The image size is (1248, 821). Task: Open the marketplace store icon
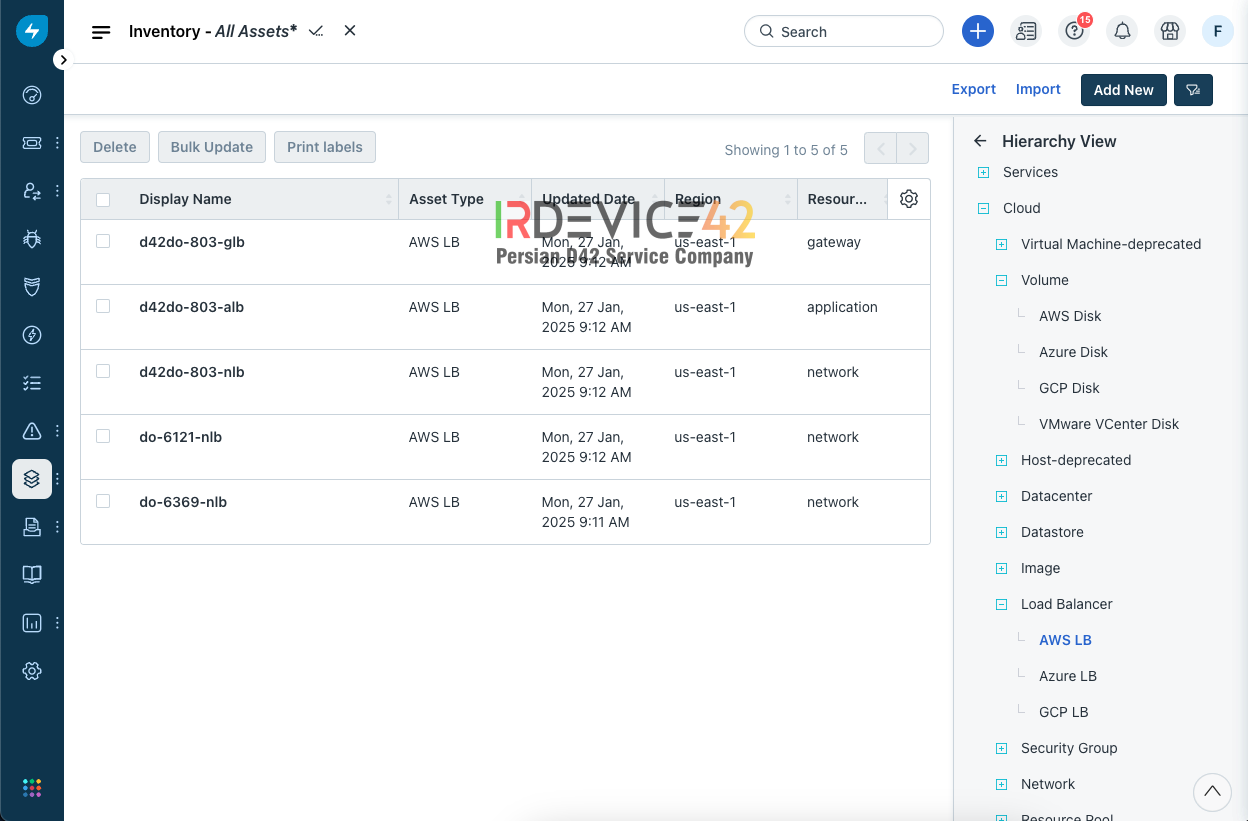[x=1170, y=31]
